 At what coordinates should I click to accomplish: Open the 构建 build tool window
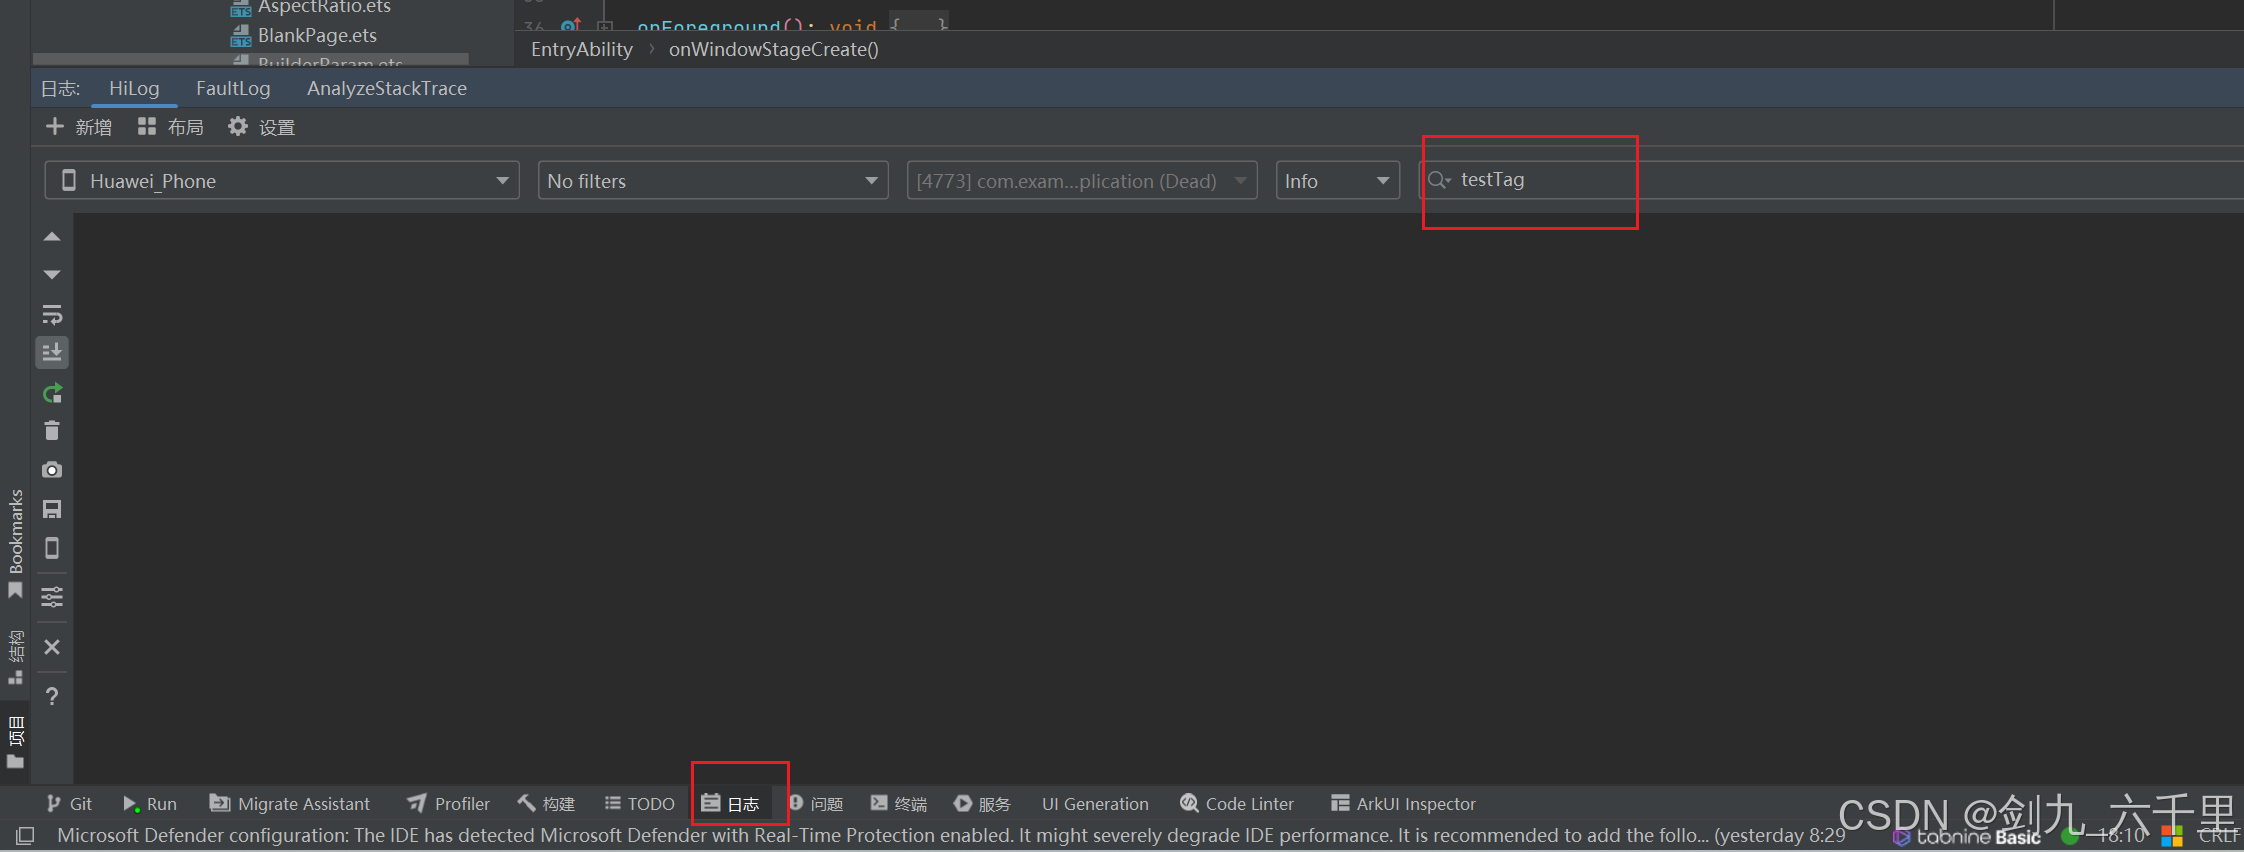[x=546, y=804]
